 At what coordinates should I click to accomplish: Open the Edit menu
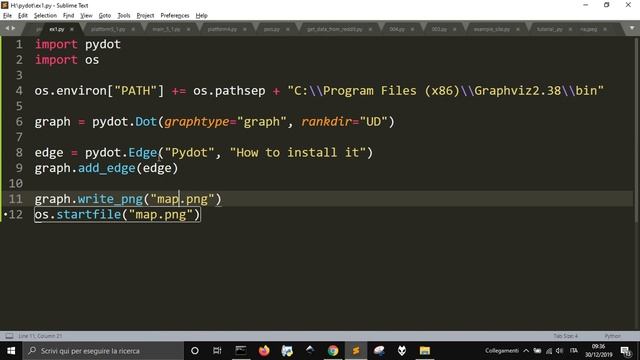point(23,16)
